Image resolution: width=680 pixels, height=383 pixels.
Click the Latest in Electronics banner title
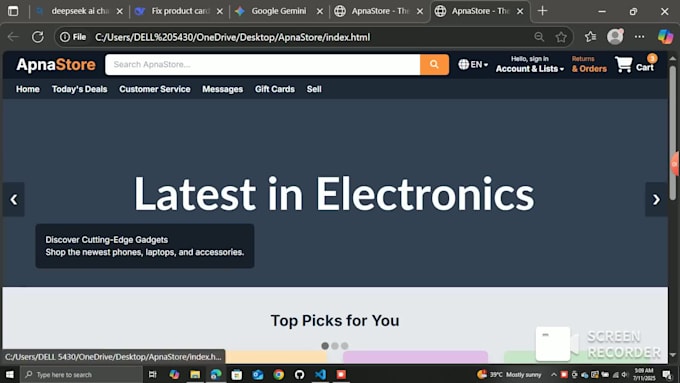point(334,194)
